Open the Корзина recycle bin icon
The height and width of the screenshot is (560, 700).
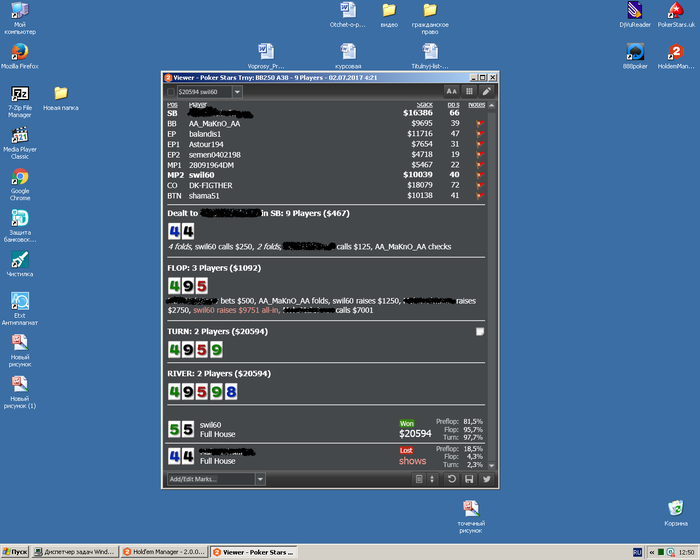[x=675, y=513]
